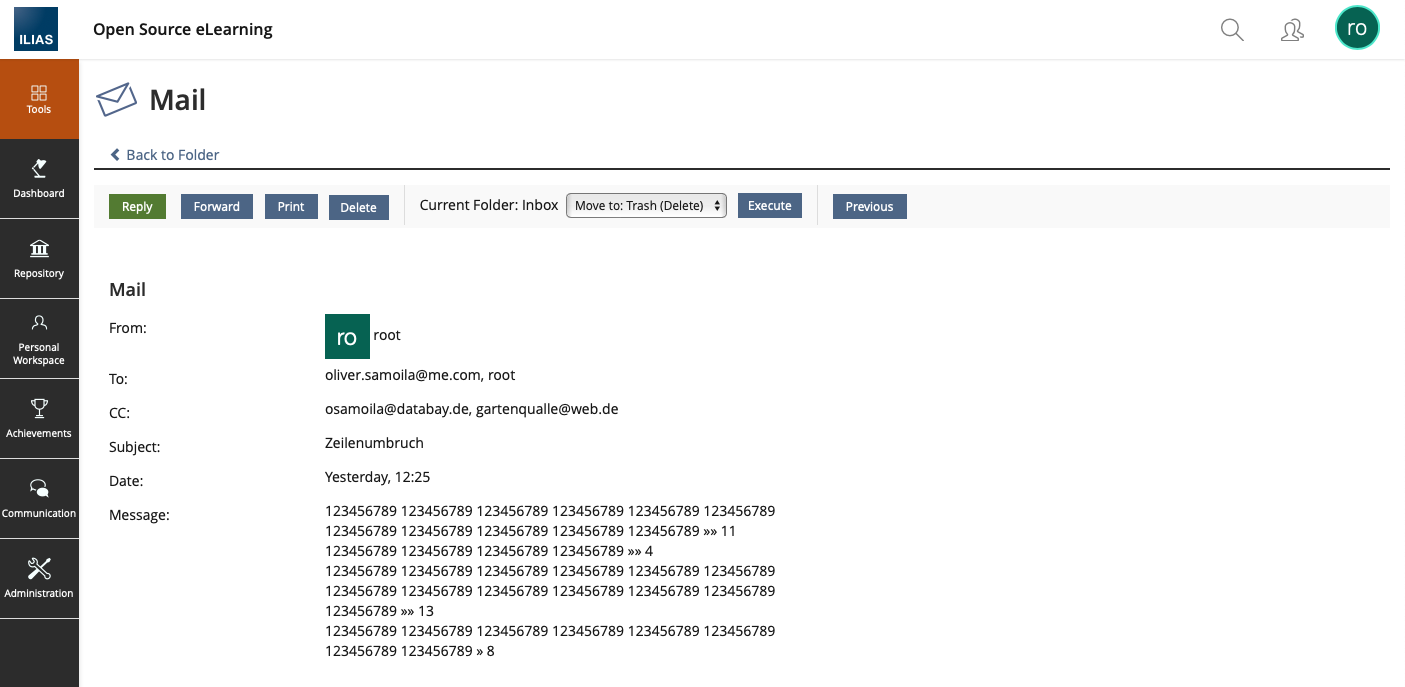The height and width of the screenshot is (687, 1405).
Task: Click the Mail envelope icon
Action: pos(116,100)
